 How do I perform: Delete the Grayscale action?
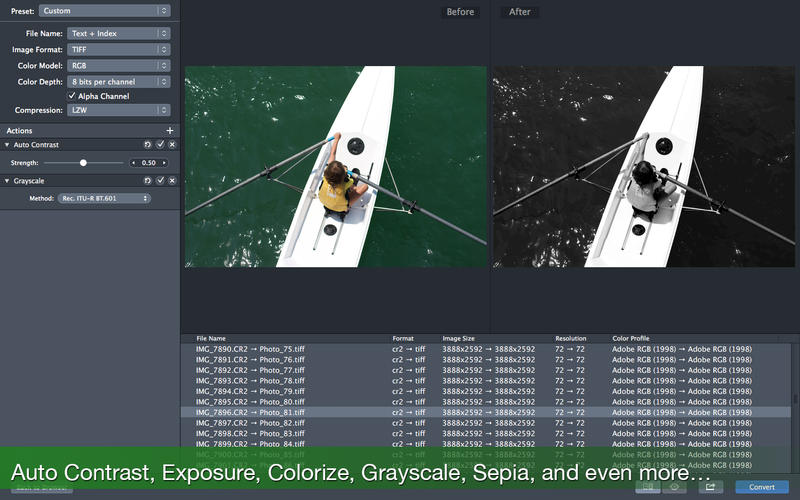(x=172, y=181)
